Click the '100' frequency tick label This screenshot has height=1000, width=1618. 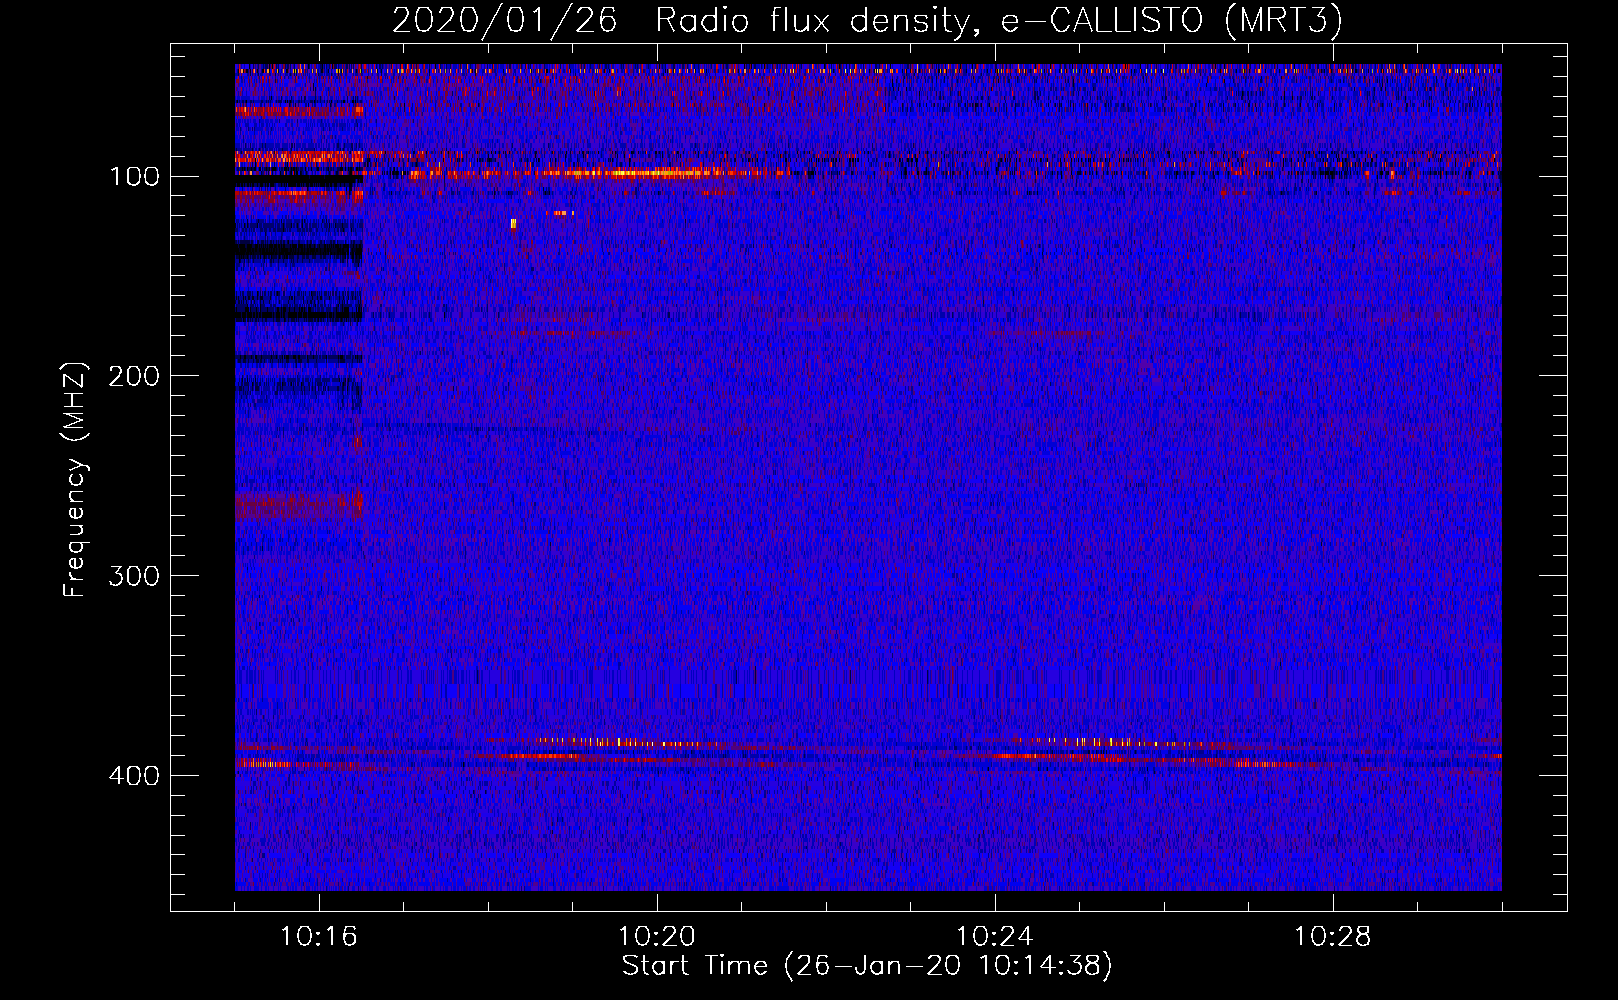click(135, 177)
